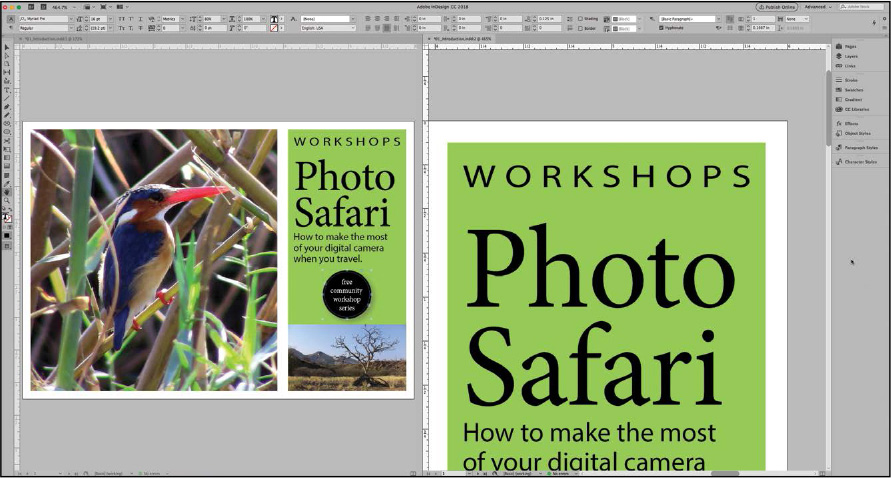Click the Go to Bridge button
Viewport: 891px width, 478px height.
(x=31, y=7)
